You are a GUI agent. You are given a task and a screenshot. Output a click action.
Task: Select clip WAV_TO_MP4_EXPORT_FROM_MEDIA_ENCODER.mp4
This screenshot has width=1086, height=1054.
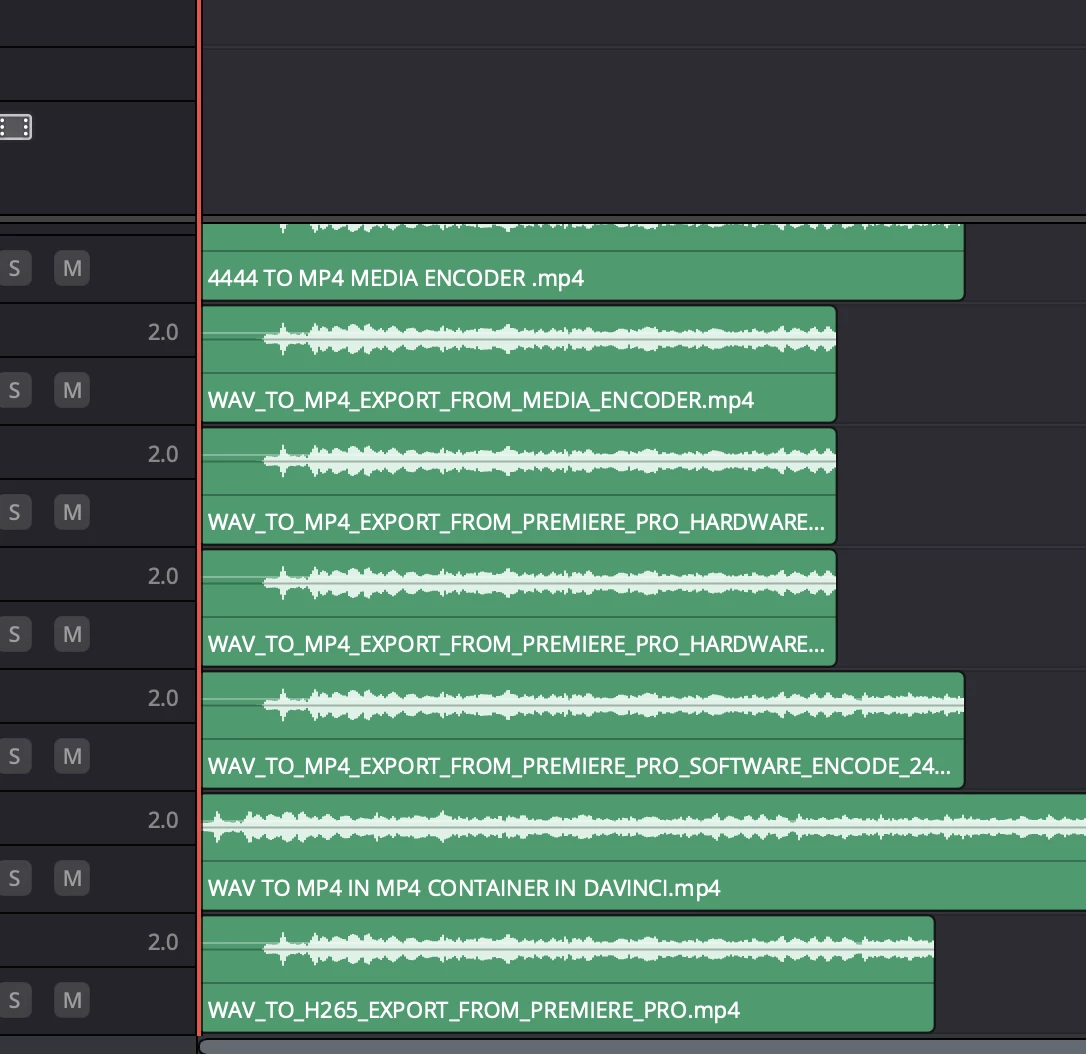coord(519,364)
